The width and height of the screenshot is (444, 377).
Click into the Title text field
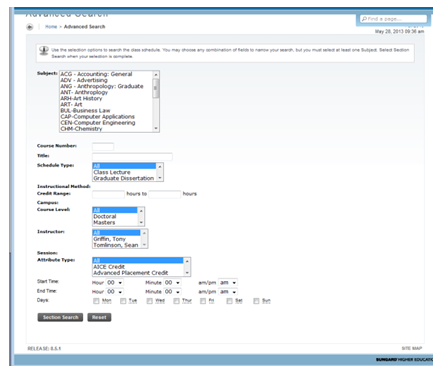pyautogui.click(x=132, y=156)
